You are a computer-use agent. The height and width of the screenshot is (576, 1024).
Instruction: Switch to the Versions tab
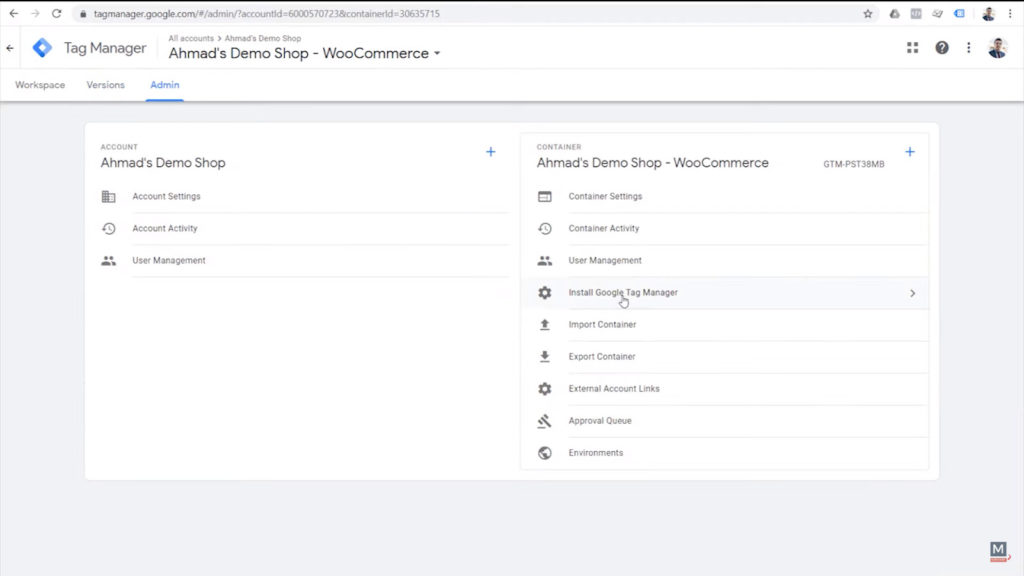105,85
